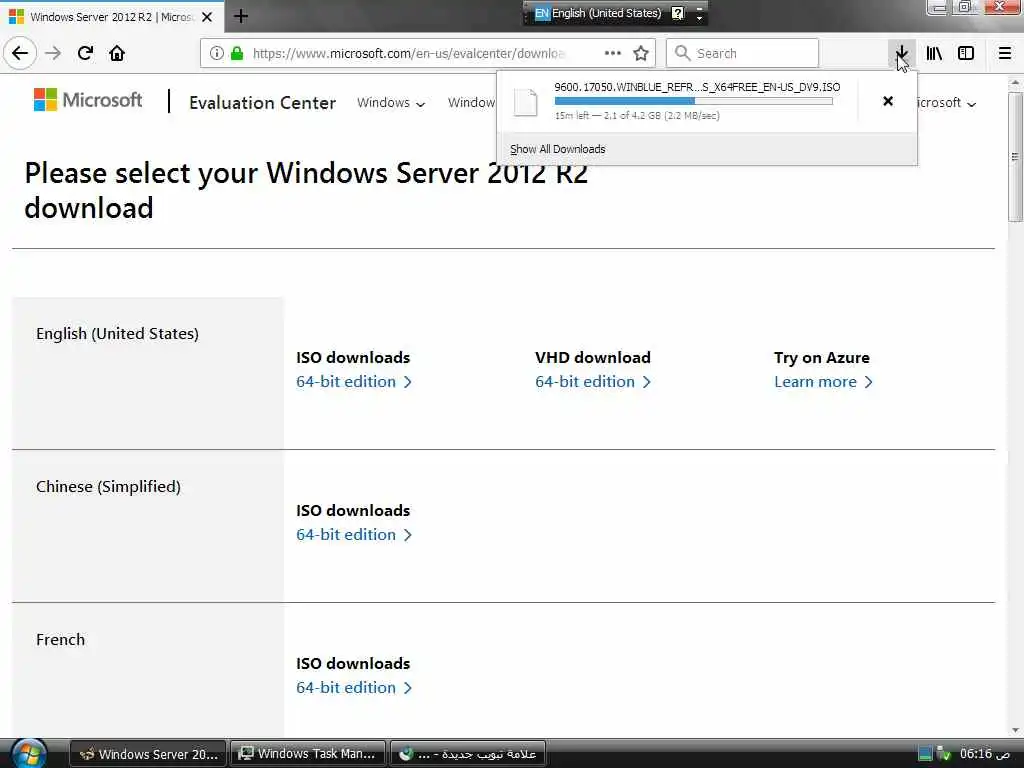
Task: Cancel the ISO download with the X
Action: (x=888, y=101)
